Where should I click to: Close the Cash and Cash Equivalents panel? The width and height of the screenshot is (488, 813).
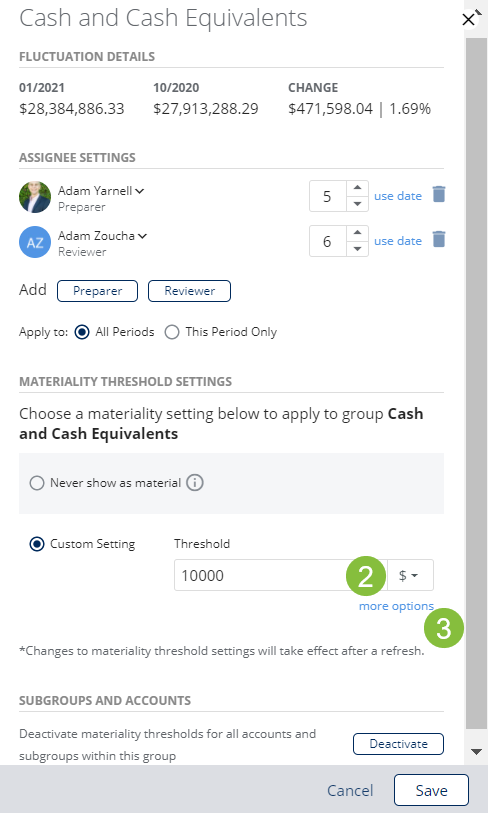(x=468, y=20)
